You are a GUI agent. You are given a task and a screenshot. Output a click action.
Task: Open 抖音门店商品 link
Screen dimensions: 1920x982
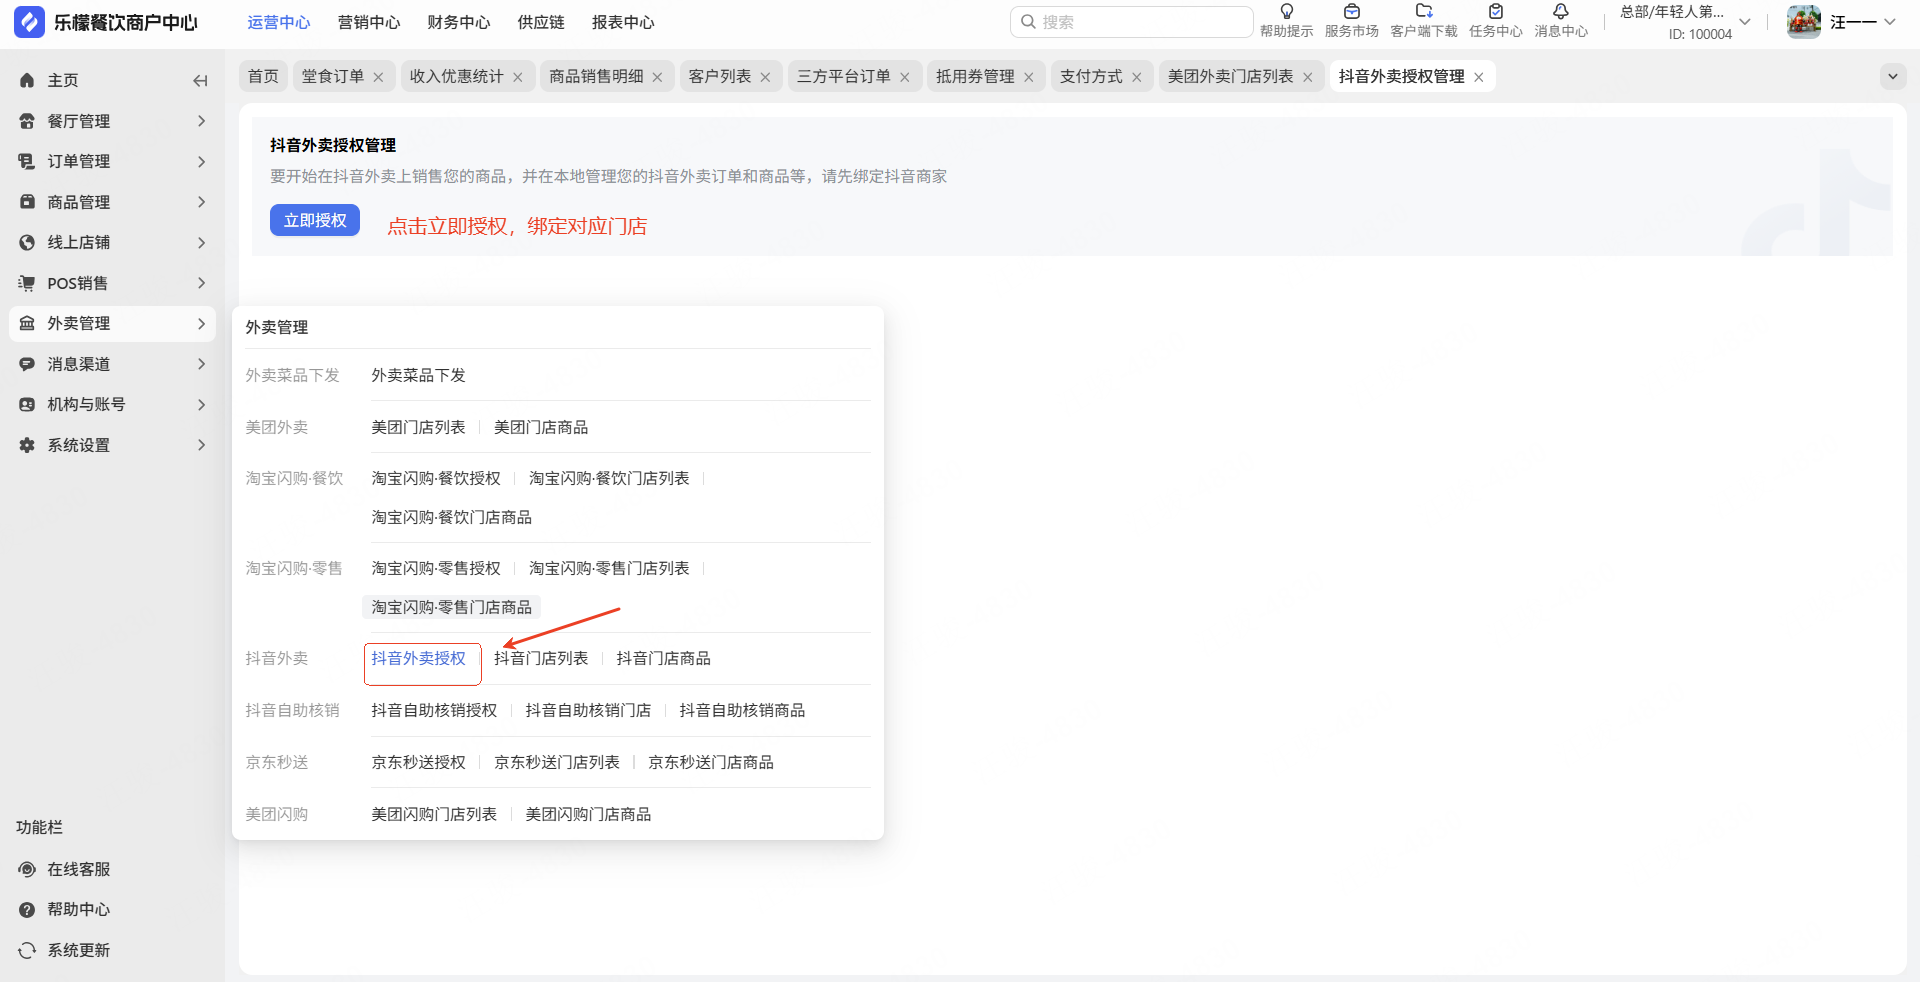point(664,659)
